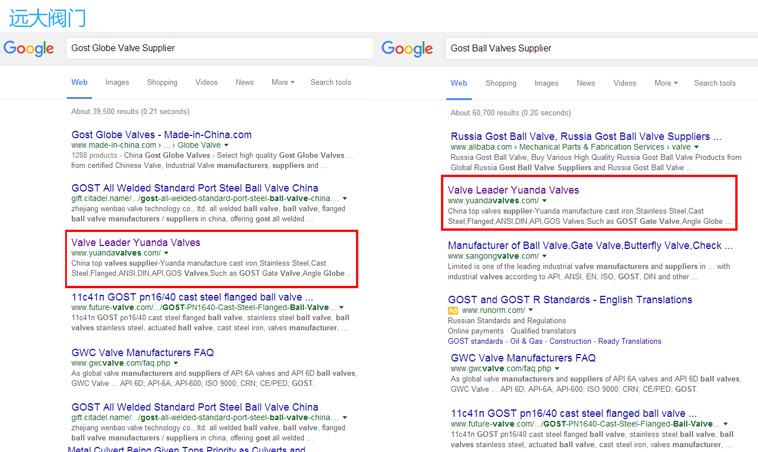Select Images tab in Ball Valves search page

546,83
